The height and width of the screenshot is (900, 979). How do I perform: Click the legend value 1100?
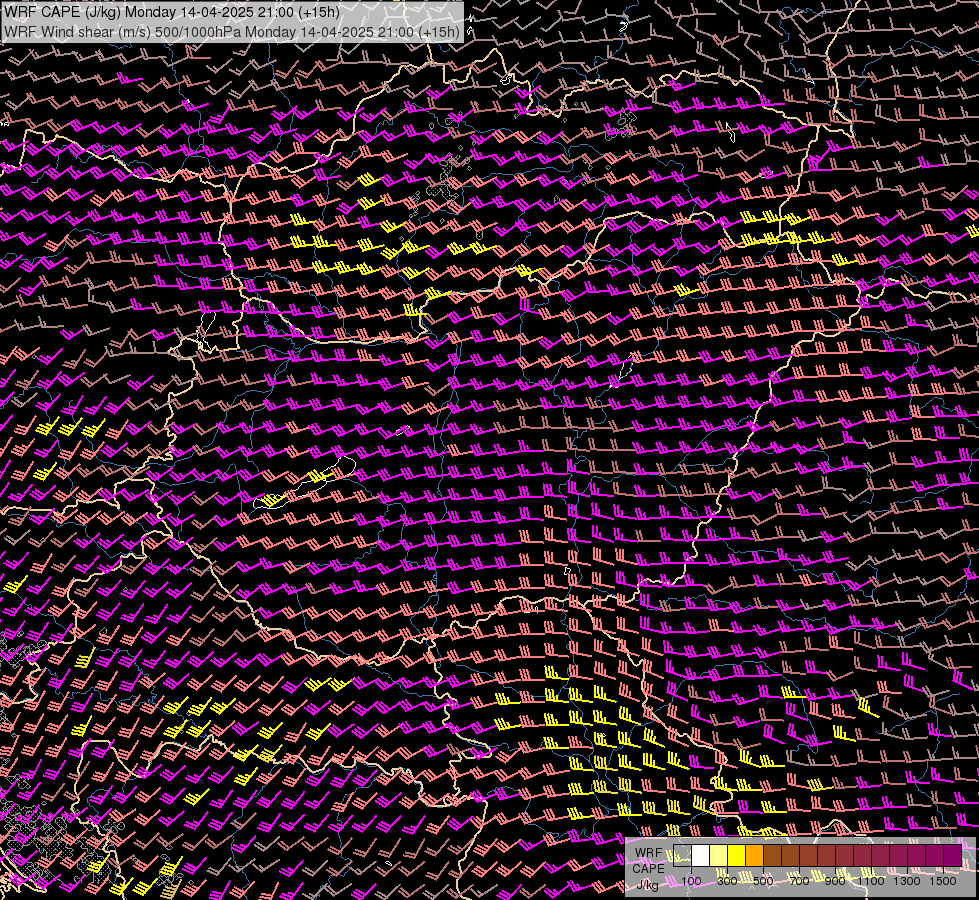[x=870, y=881]
